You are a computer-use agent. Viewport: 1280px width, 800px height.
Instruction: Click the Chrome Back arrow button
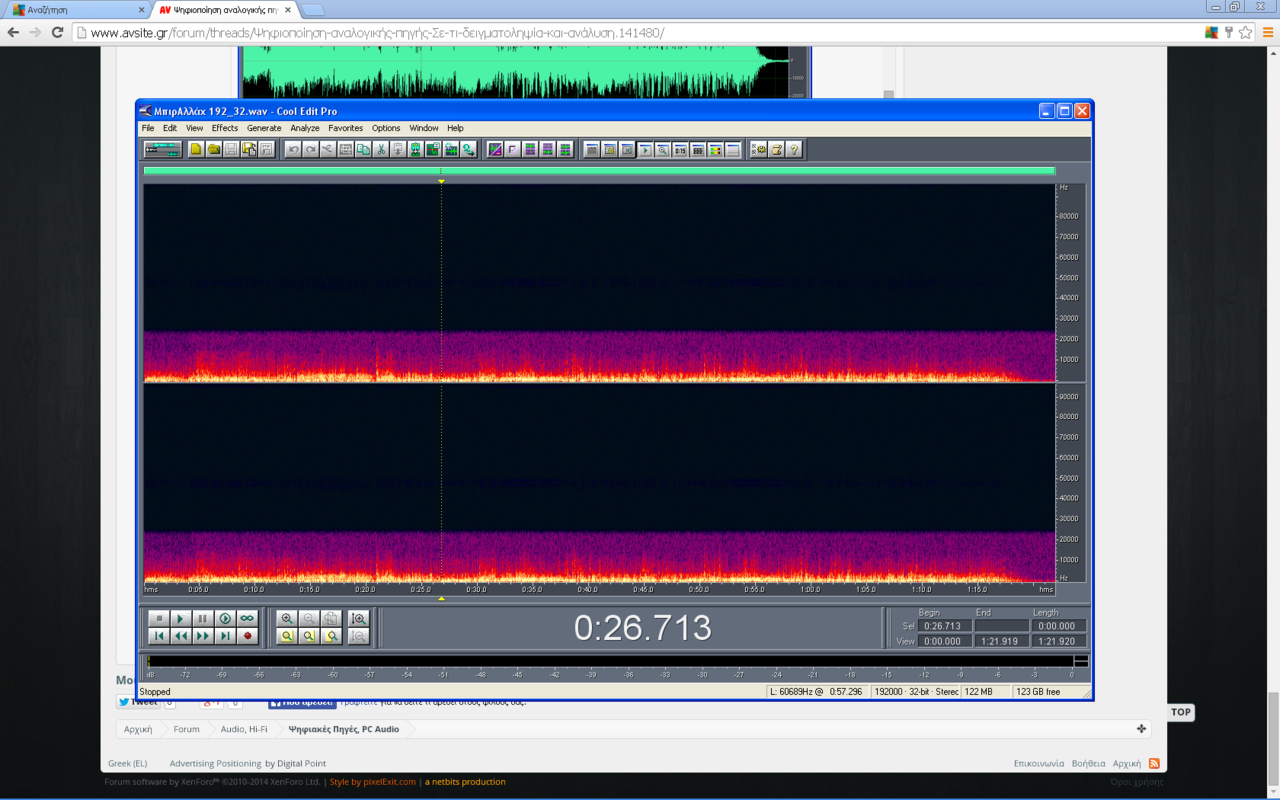click(x=13, y=32)
